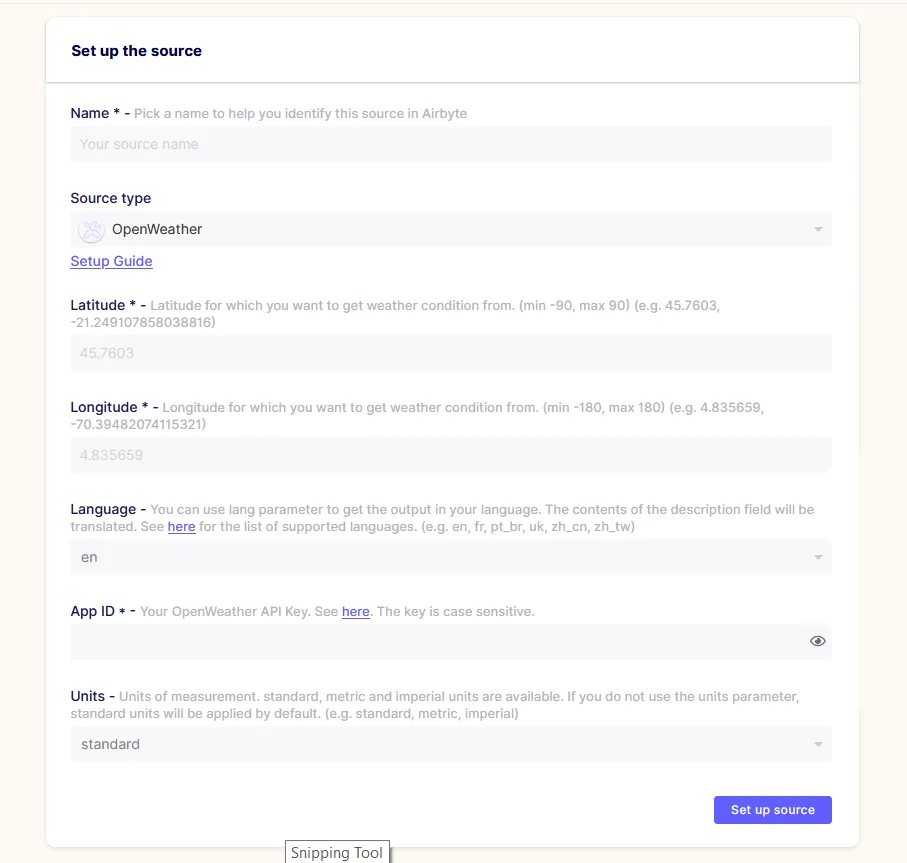Screen dimensions: 907x863
Task: Open the OpenWeather API key 'here' link
Action: pos(355,611)
